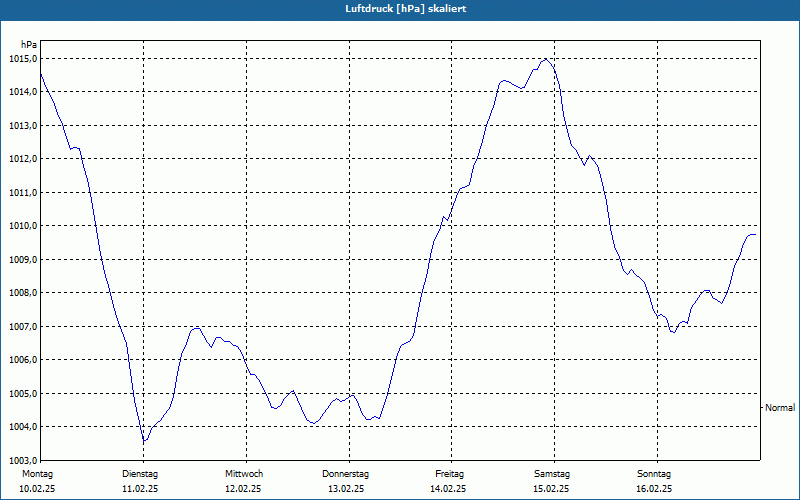Click the 1012,0 axis value
The height and width of the screenshot is (500, 800).
[x=23, y=159]
